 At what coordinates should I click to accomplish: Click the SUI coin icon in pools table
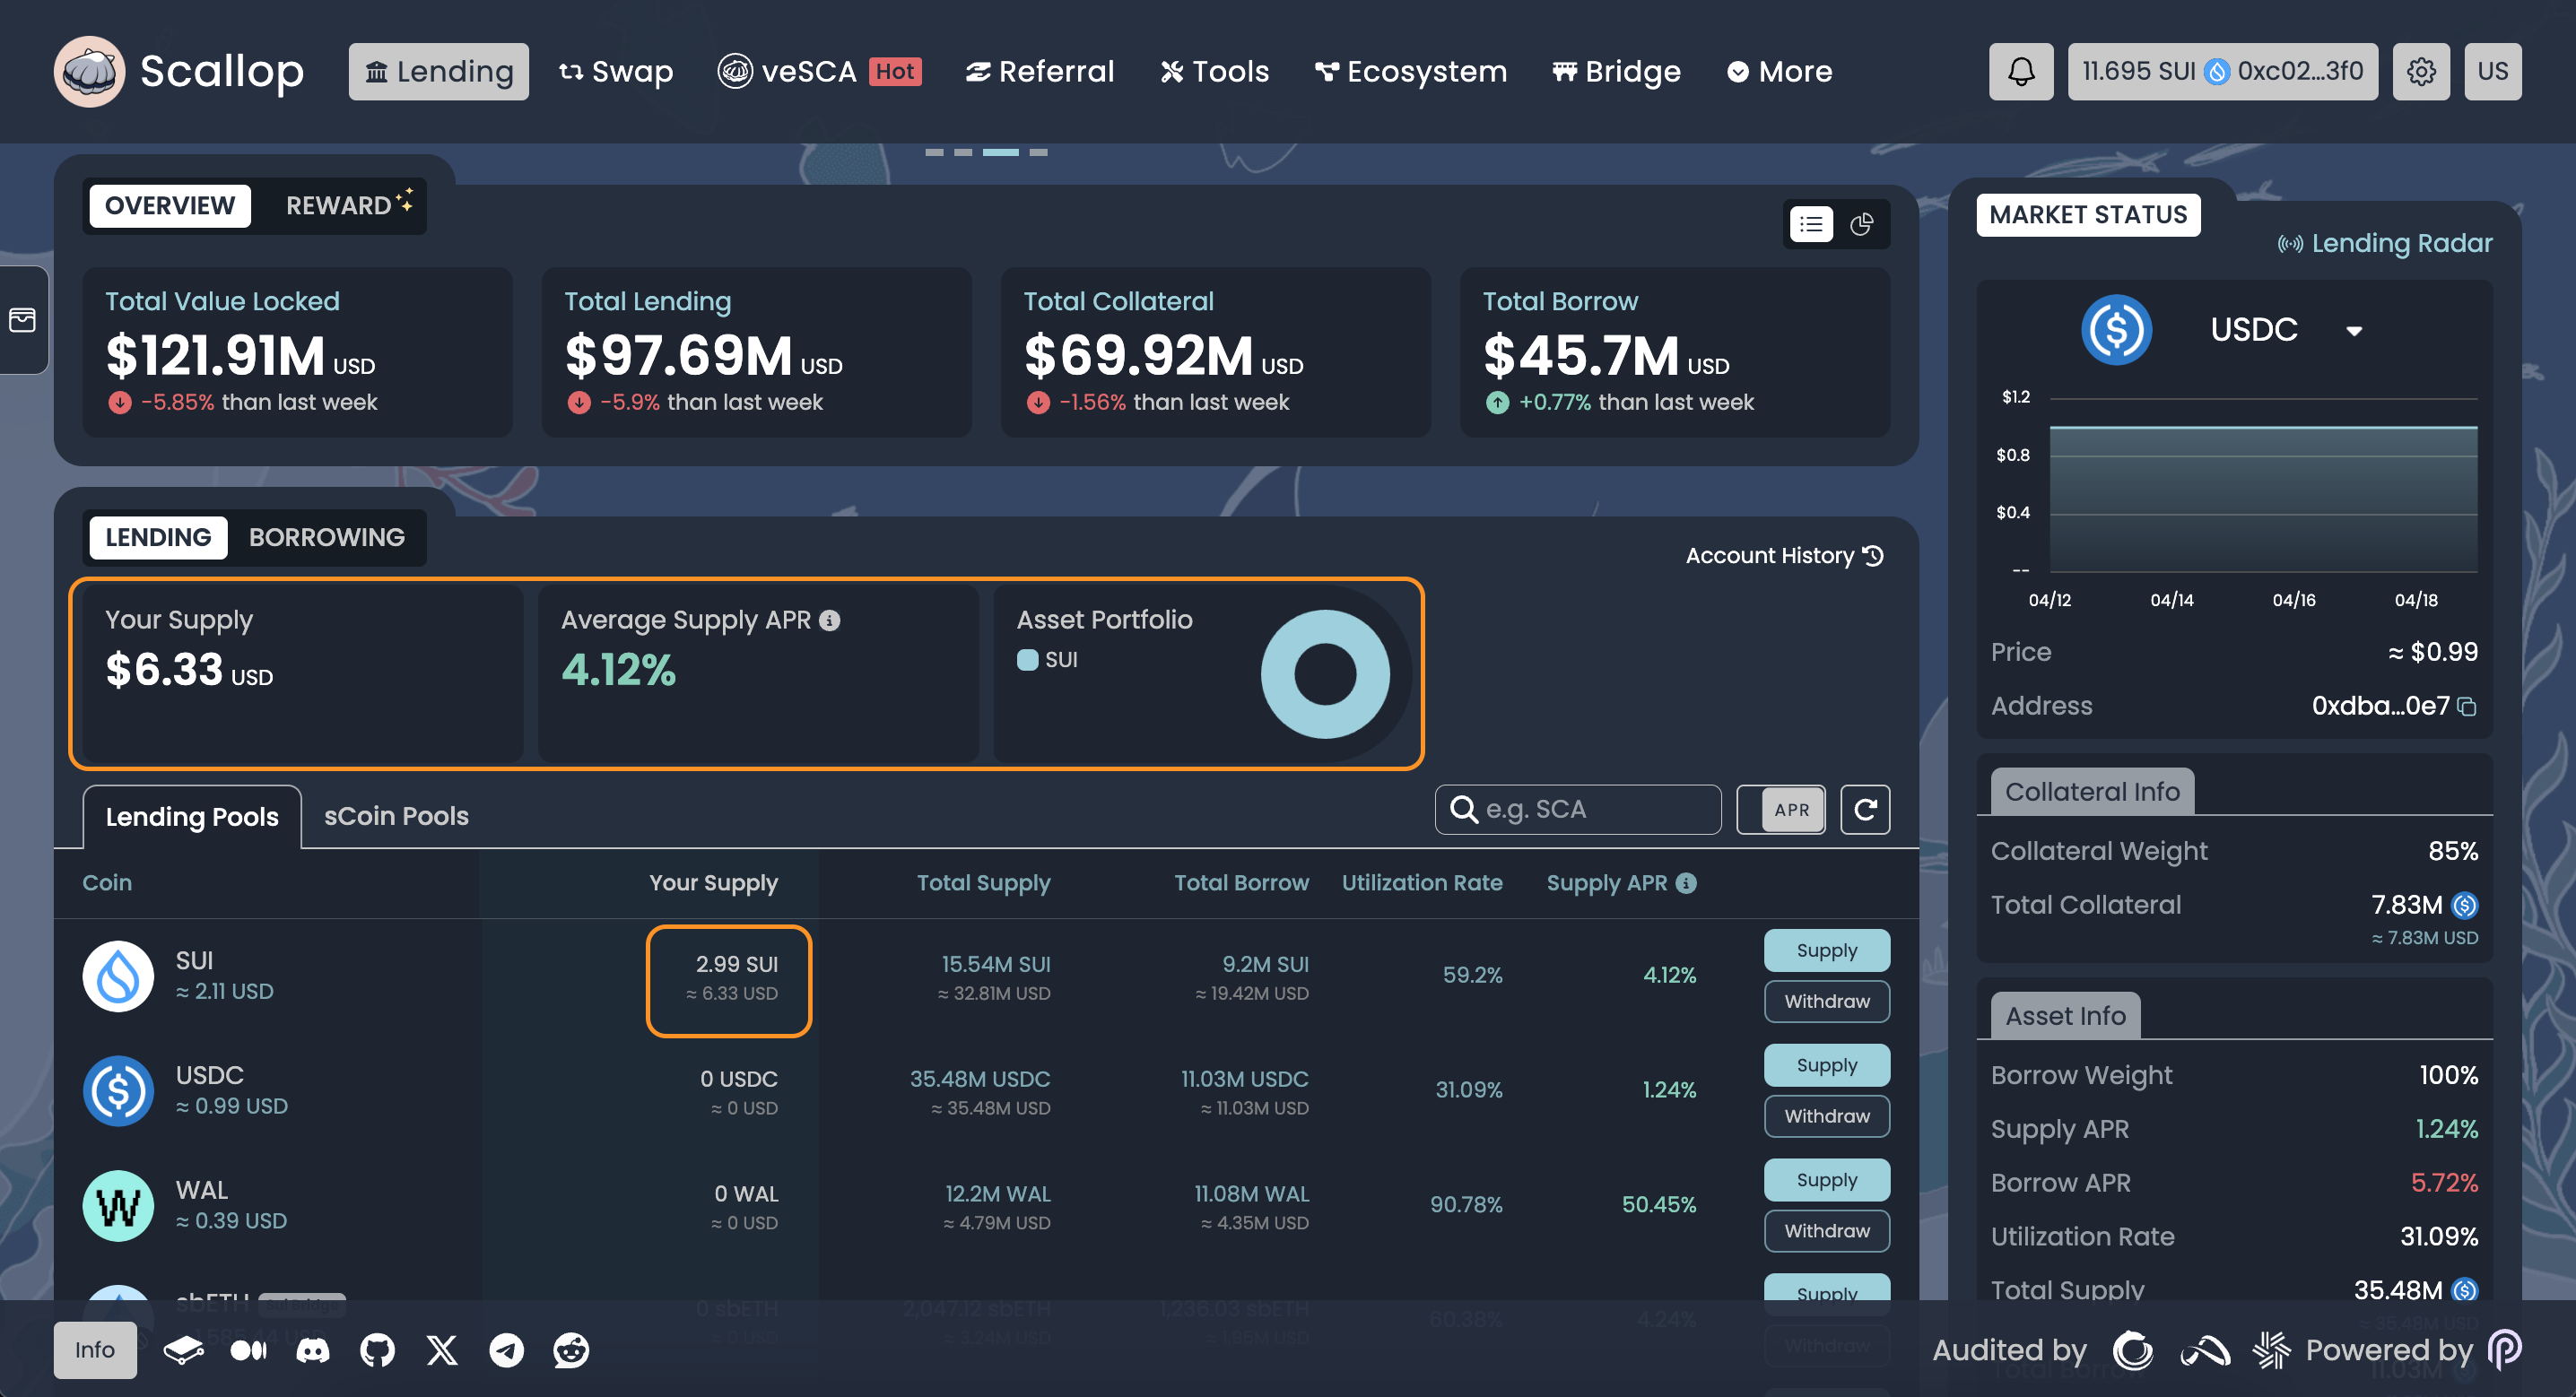(x=118, y=976)
